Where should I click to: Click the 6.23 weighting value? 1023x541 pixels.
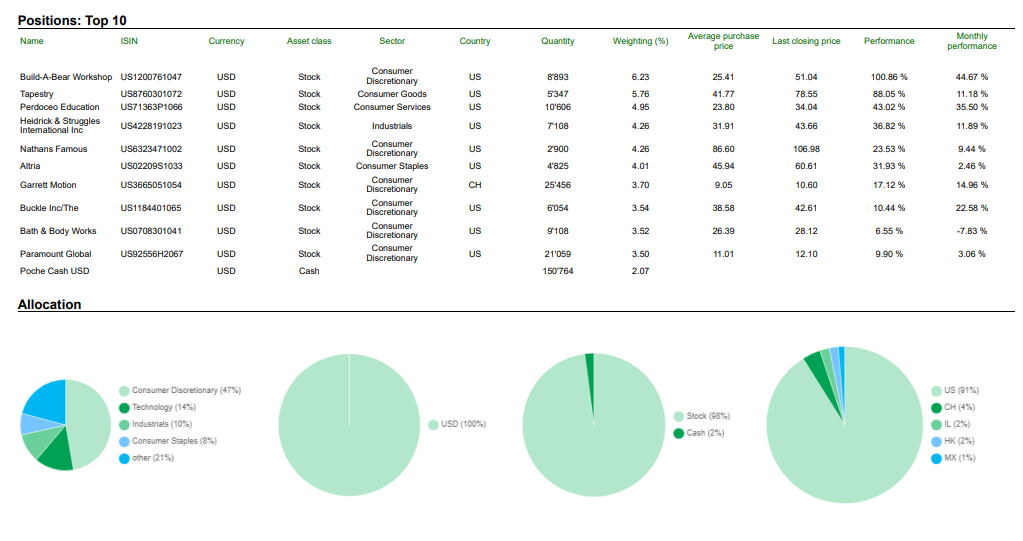click(x=641, y=77)
